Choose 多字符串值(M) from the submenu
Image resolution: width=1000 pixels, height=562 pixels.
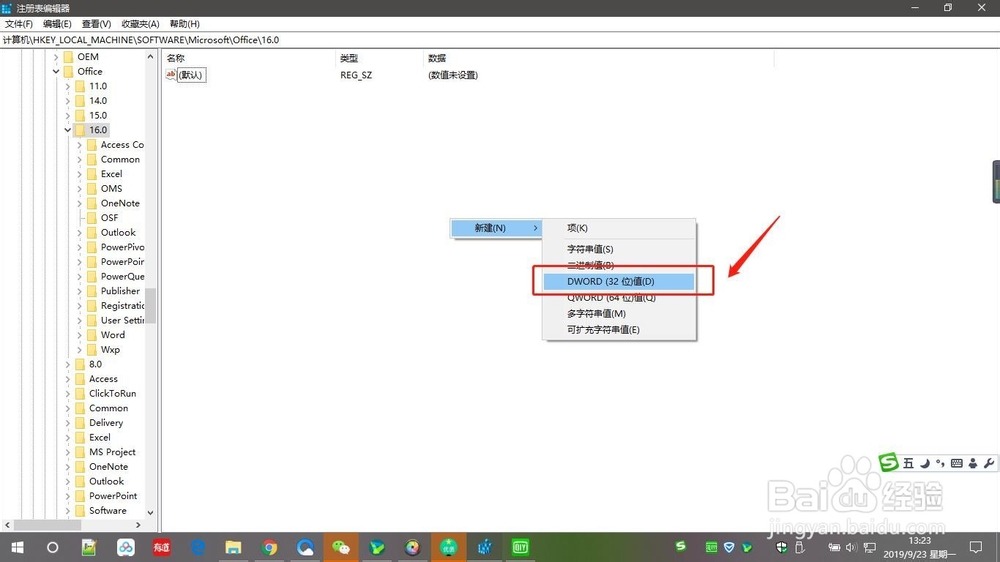pos(619,313)
